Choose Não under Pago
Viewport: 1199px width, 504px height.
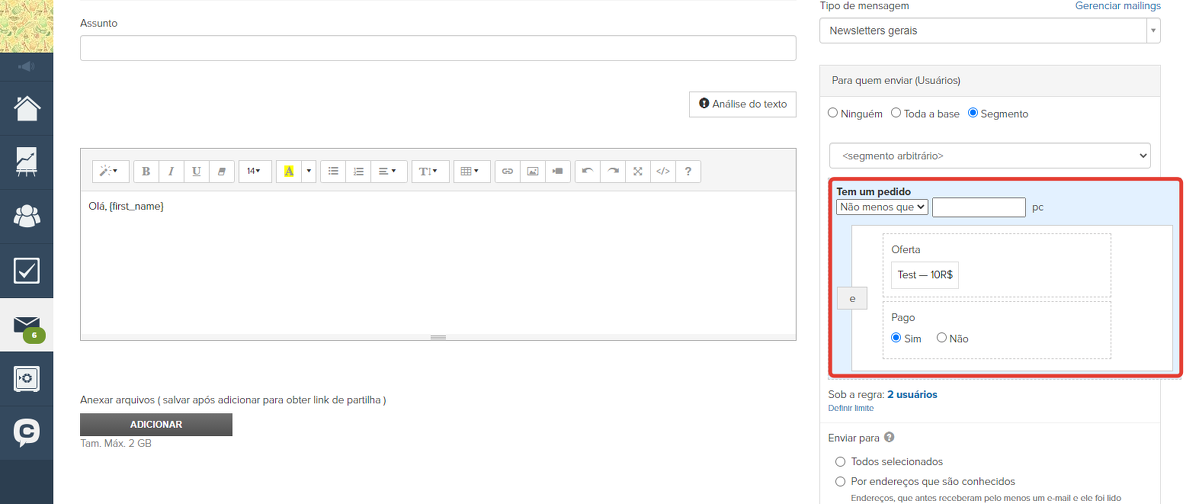pyautogui.click(x=942, y=338)
